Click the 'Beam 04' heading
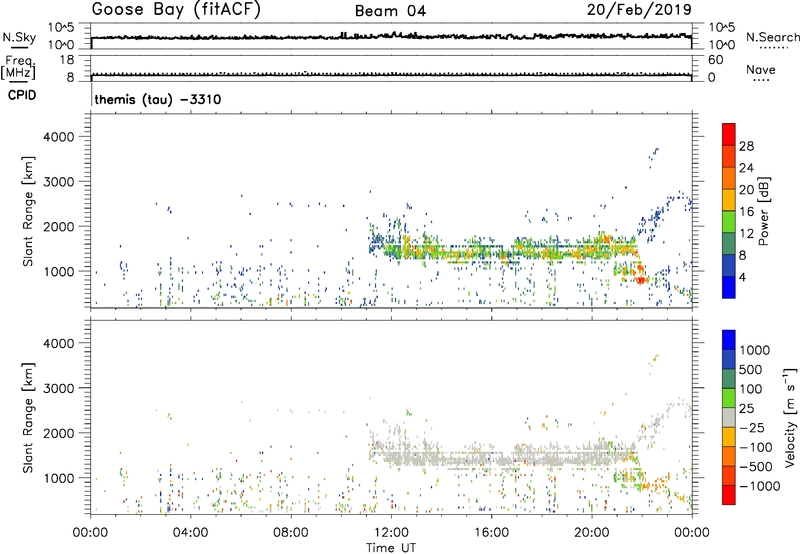 pyautogui.click(x=390, y=11)
